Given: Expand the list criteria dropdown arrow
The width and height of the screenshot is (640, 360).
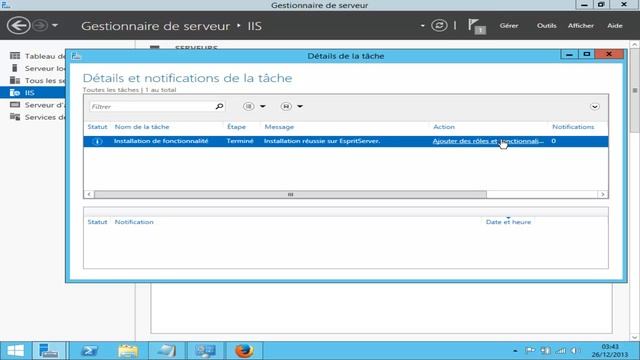Looking at the screenshot, I should [x=262, y=107].
